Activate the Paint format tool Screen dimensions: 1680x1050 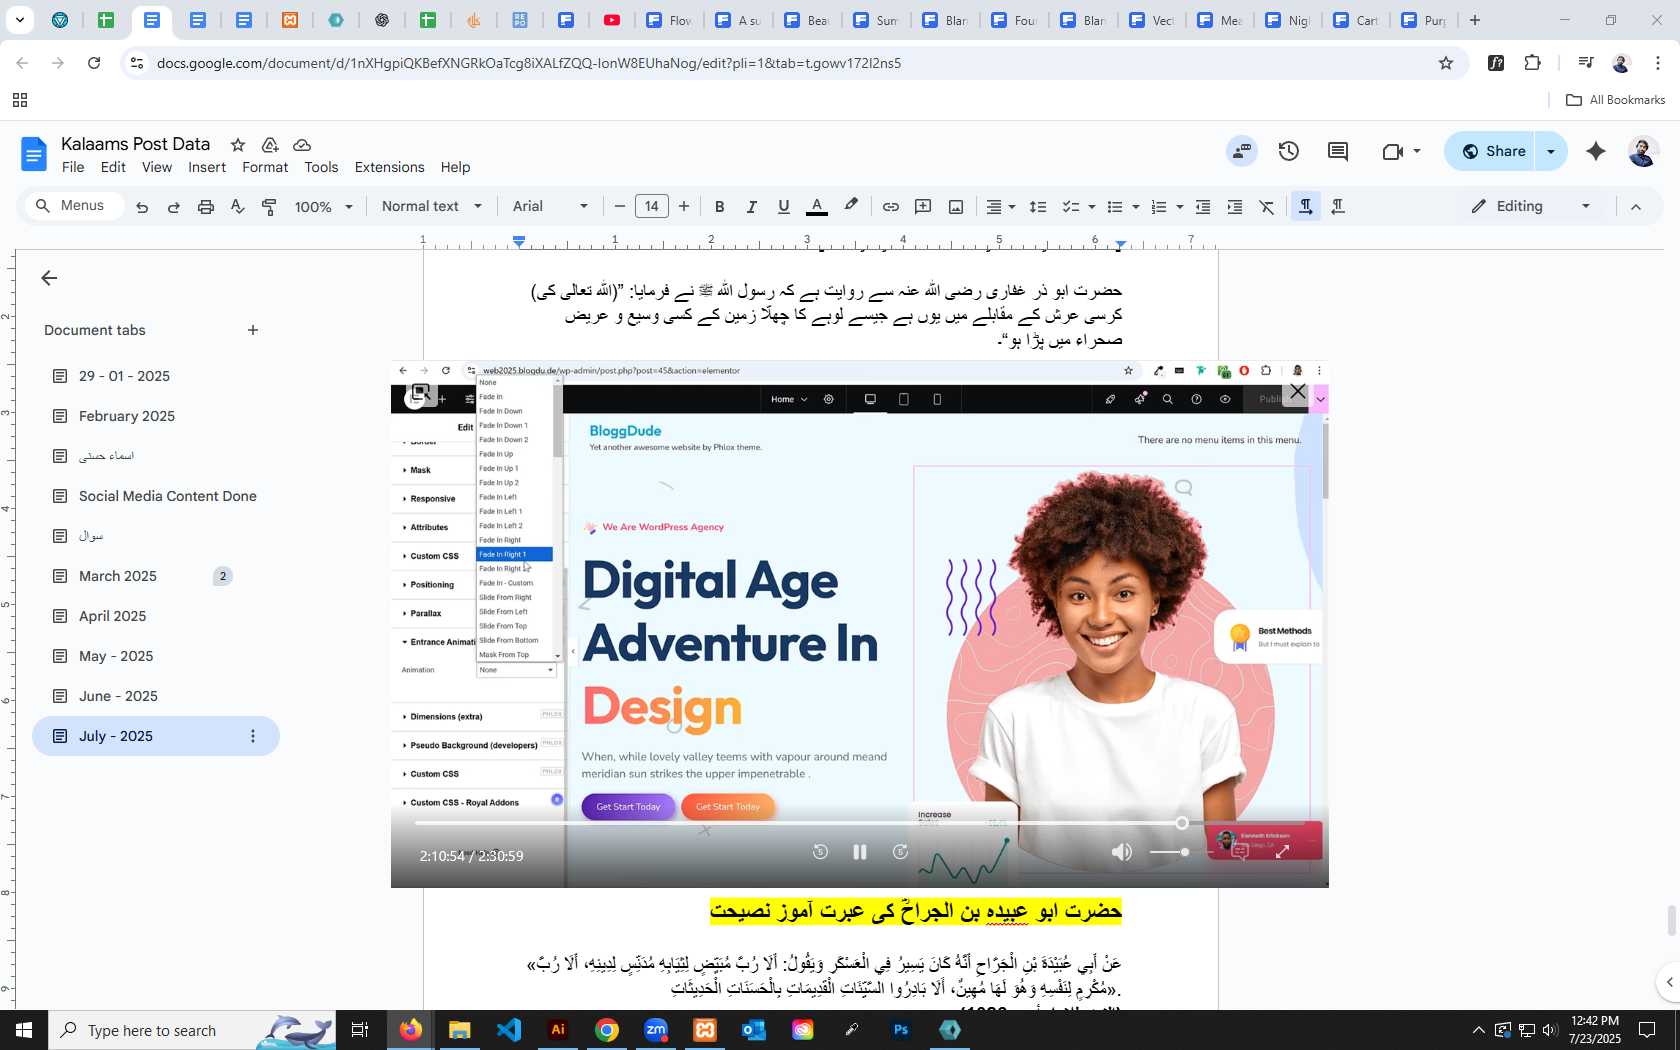click(269, 207)
